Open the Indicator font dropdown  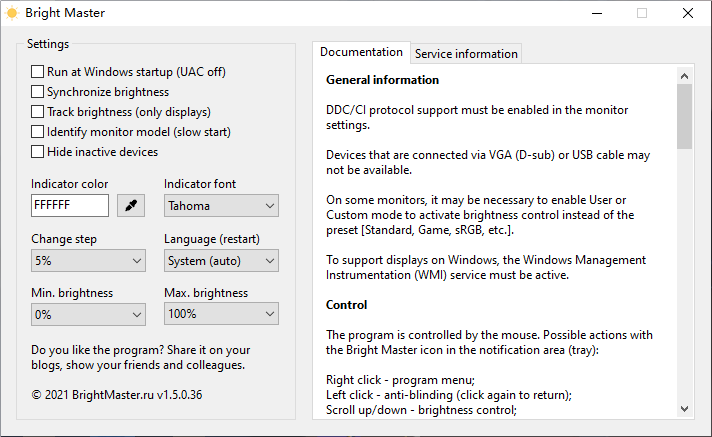[x=221, y=206]
